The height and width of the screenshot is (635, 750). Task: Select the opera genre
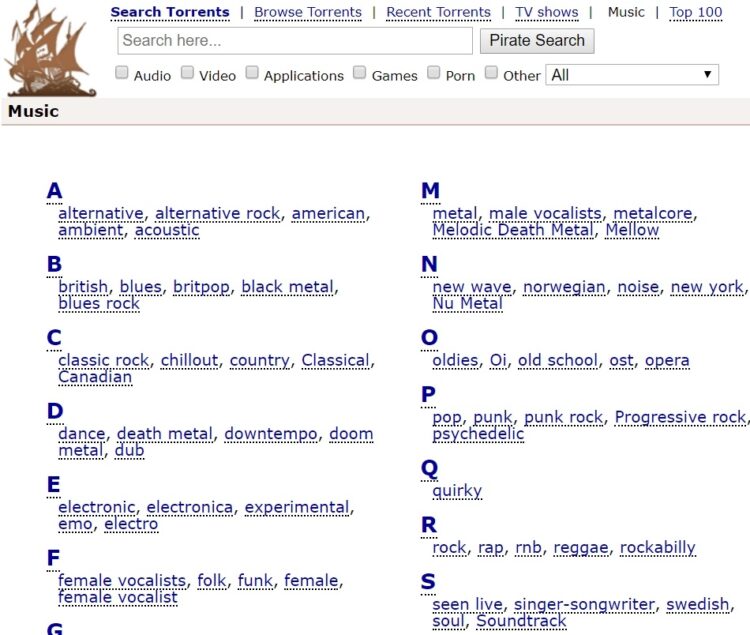coord(667,360)
